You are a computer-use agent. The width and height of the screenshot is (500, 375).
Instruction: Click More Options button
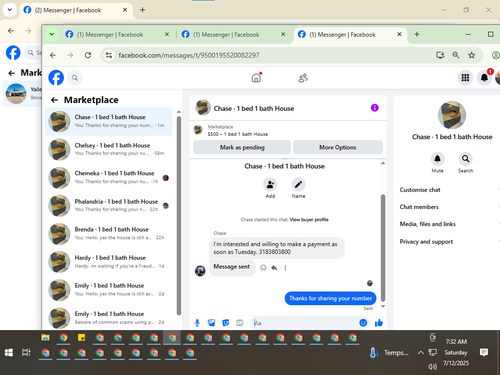point(338,147)
